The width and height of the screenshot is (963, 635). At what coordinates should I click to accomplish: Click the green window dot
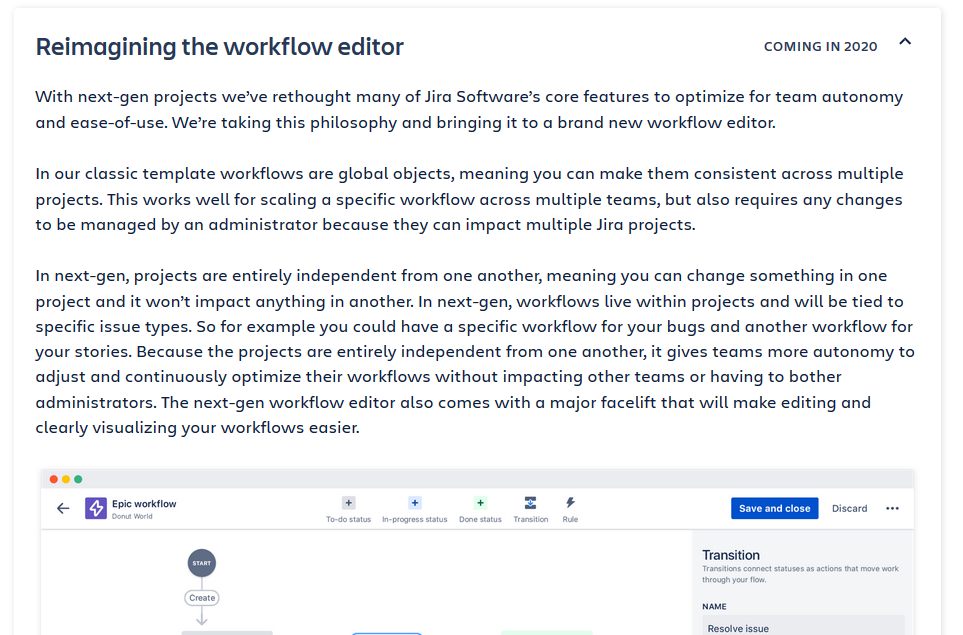click(x=78, y=479)
